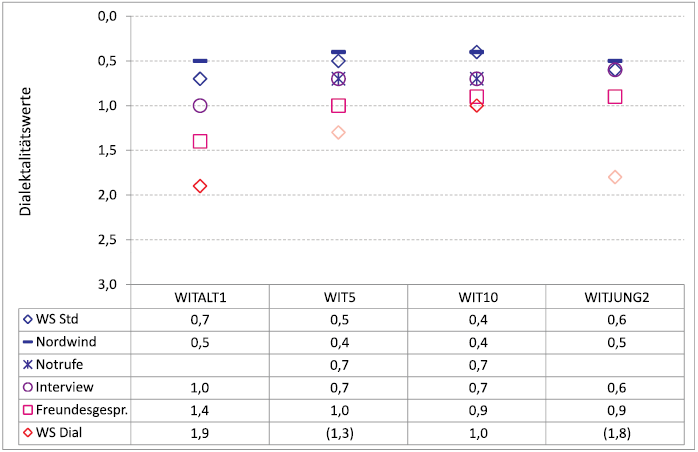Screen dimensions: 698x452
Task: Select the purple circle marker above WITALT1
Action: tap(200, 105)
